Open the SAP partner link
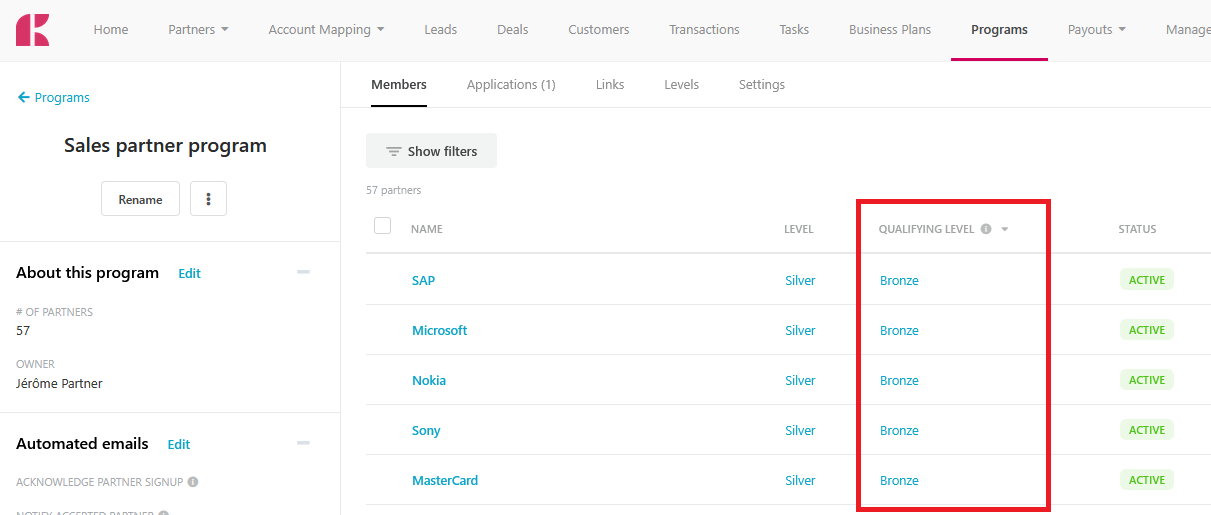Viewport: 1211px width, 515px height. (424, 280)
